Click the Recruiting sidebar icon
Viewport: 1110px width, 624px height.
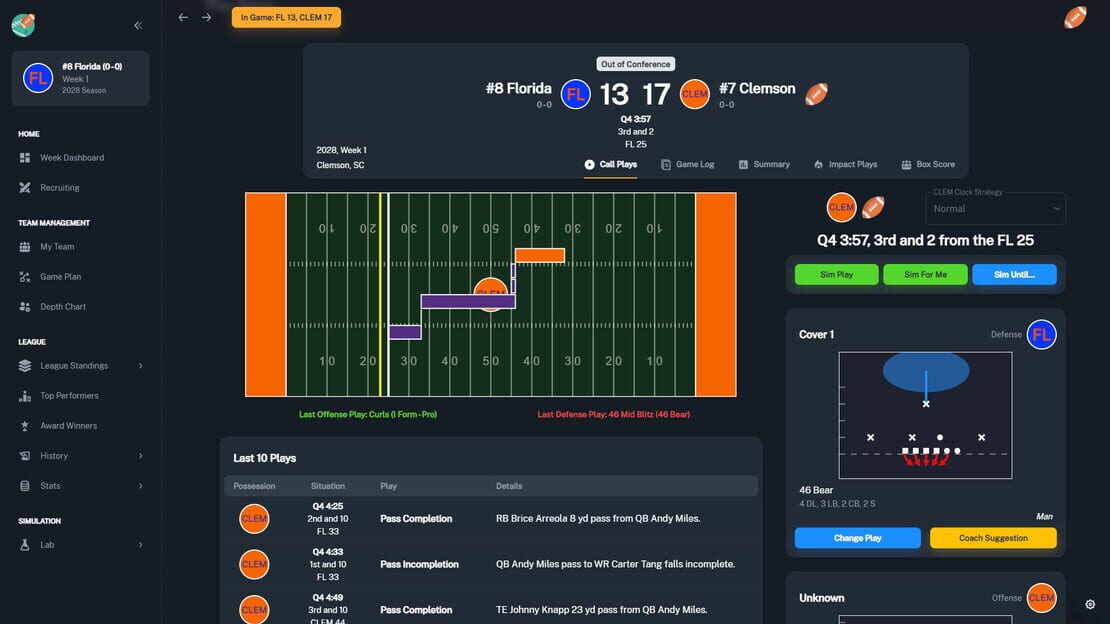(25, 188)
